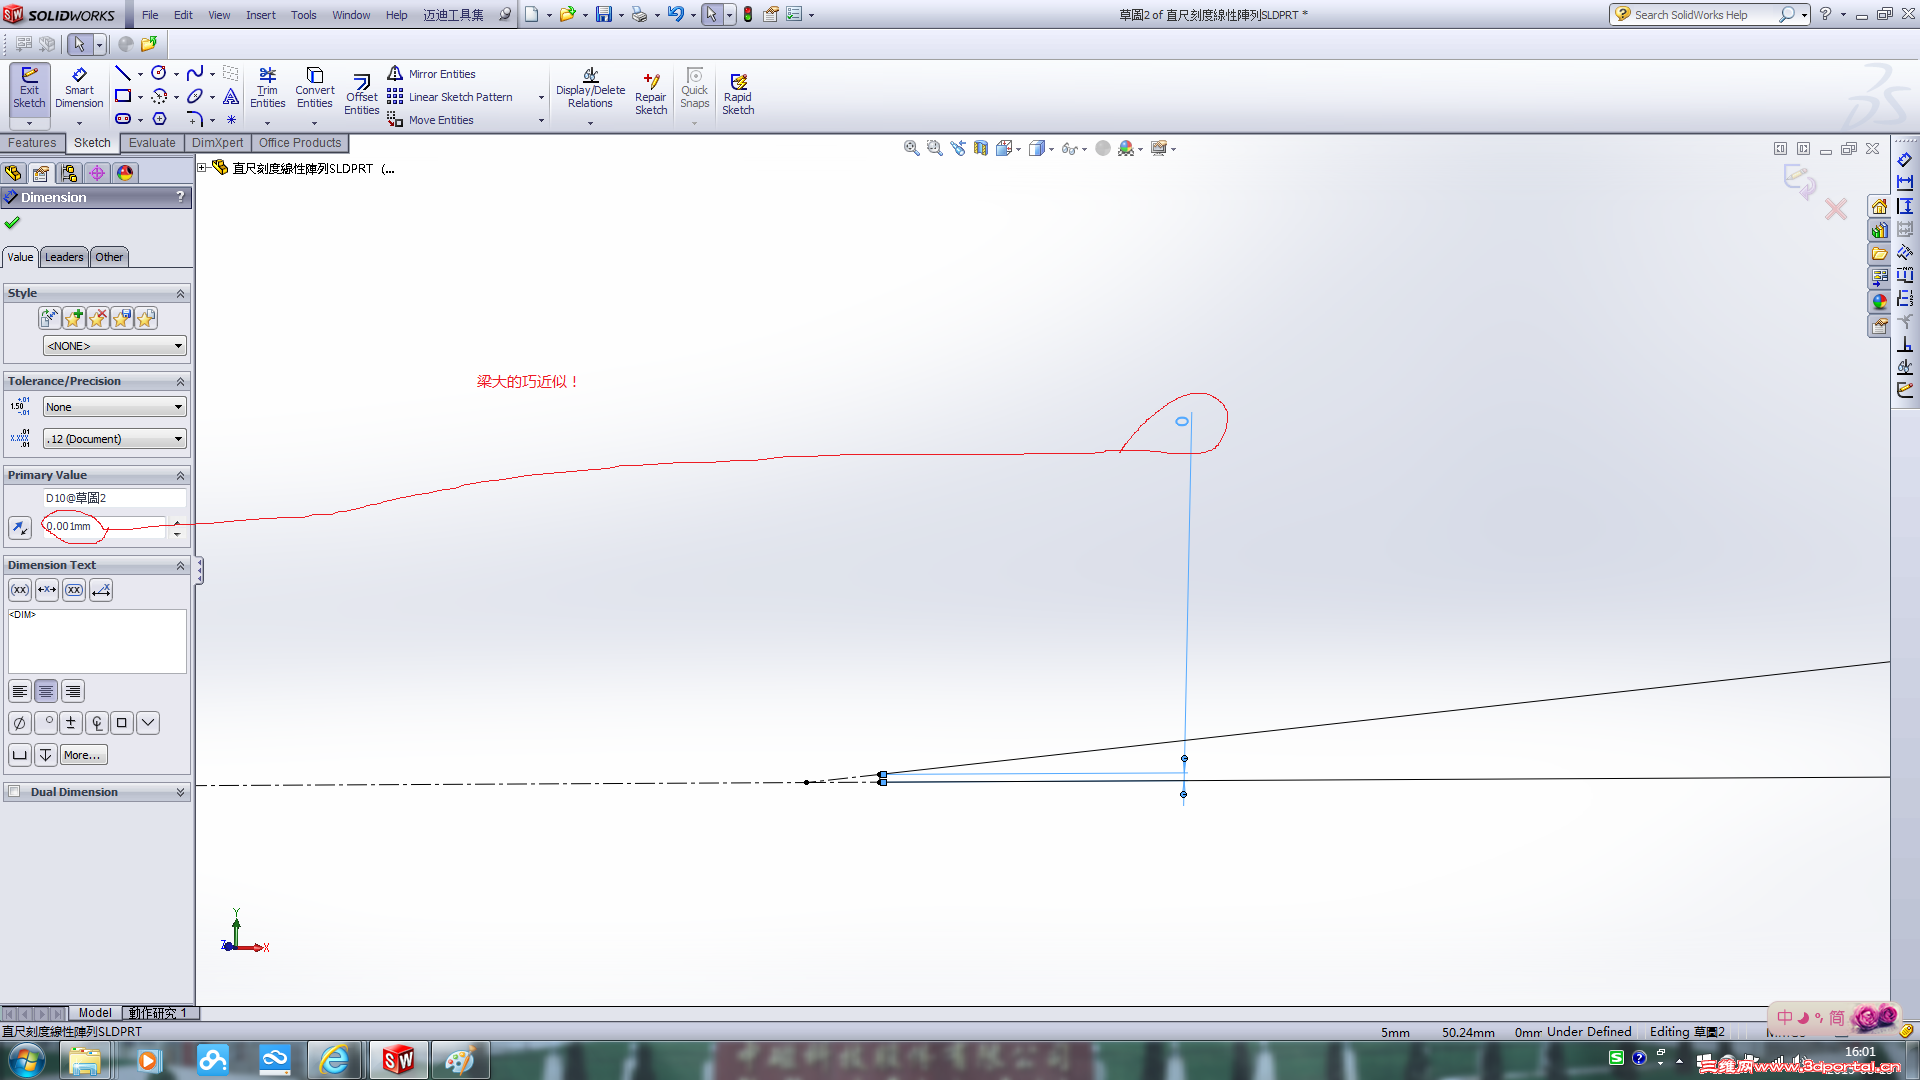
Task: Insert plus/minus symbol button
Action: point(70,723)
